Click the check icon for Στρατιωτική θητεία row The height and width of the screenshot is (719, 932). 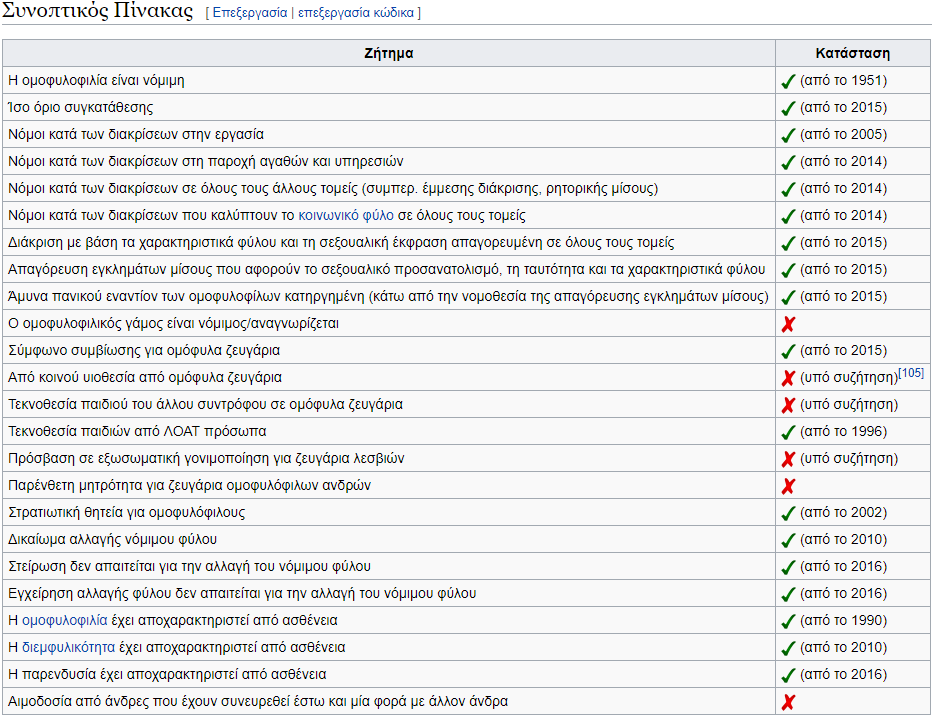coord(788,513)
